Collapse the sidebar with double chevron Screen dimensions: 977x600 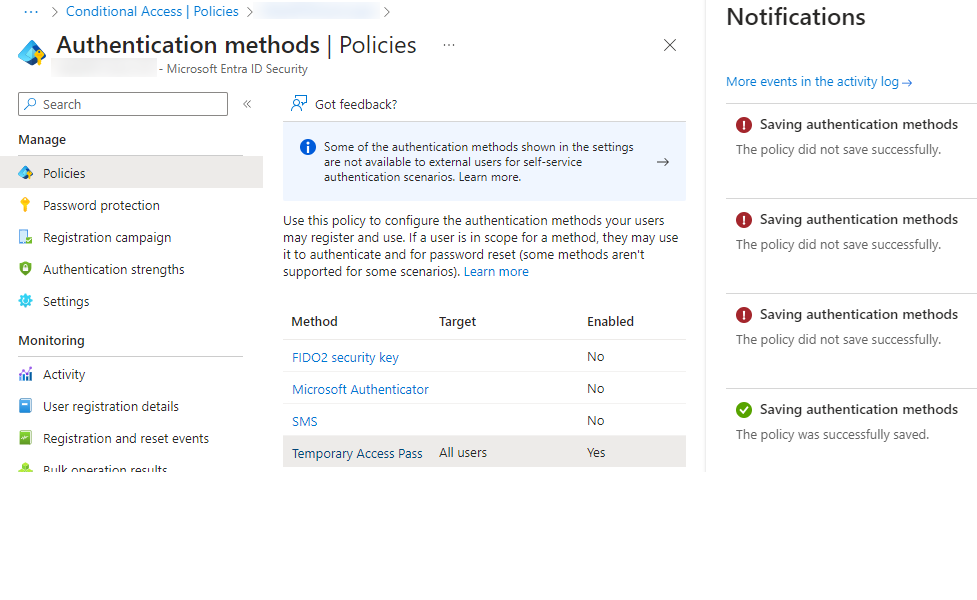click(247, 104)
